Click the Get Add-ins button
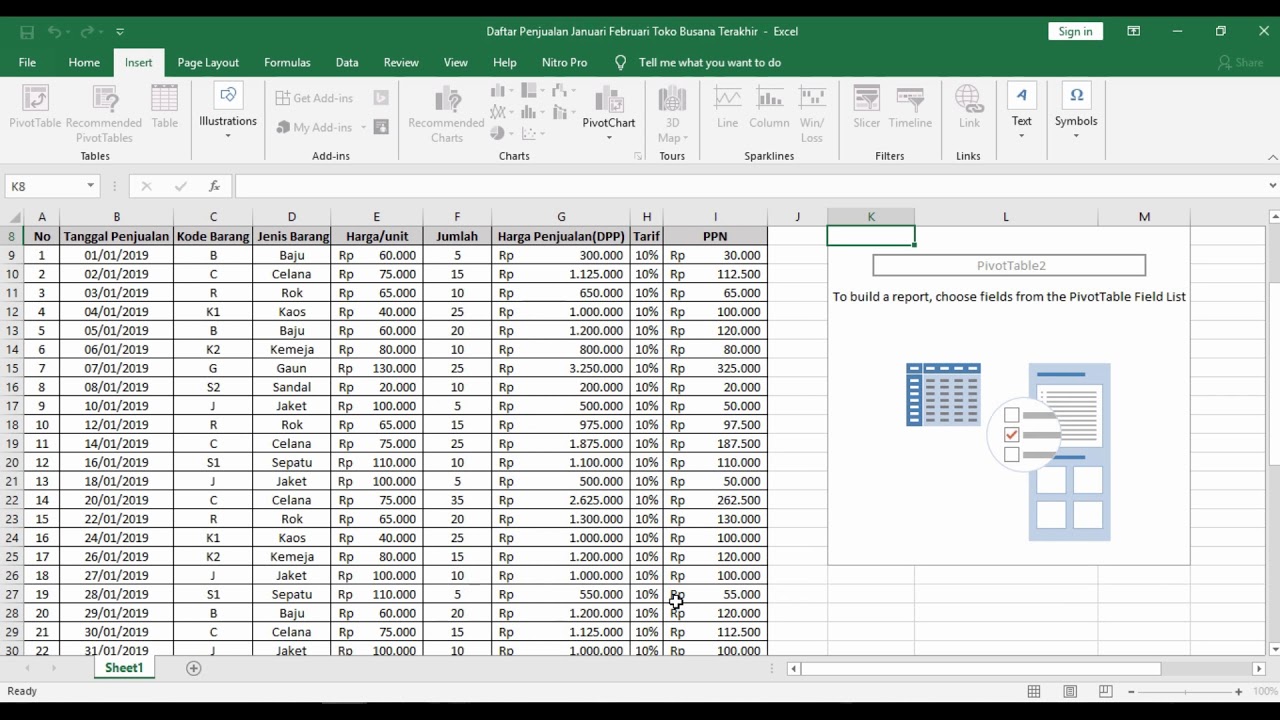Screen dimensions: 1280x720 click(x=314, y=98)
